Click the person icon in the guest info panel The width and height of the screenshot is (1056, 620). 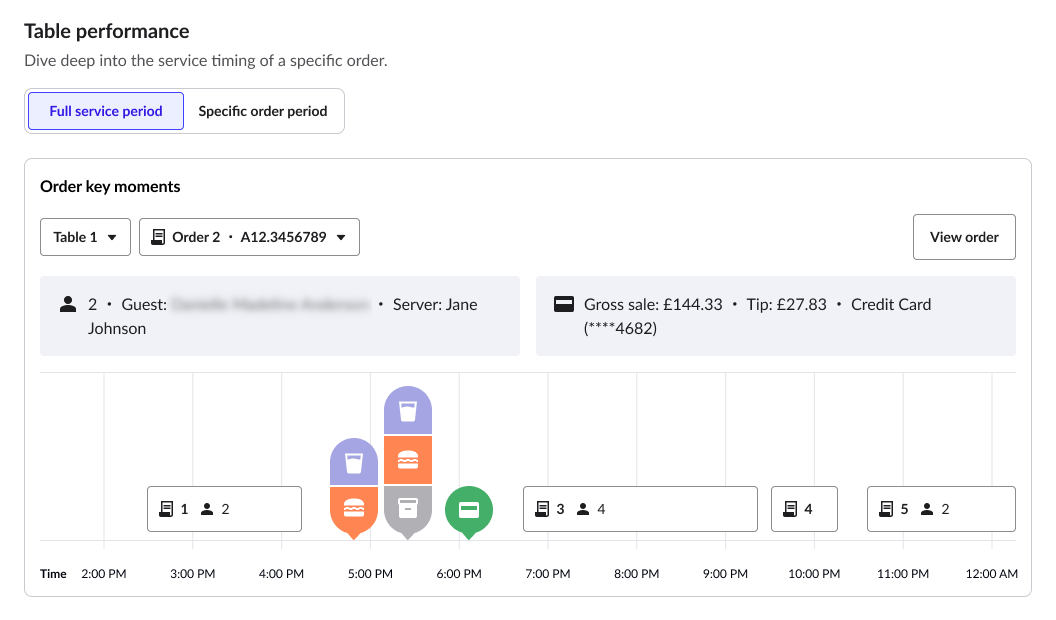(x=68, y=305)
